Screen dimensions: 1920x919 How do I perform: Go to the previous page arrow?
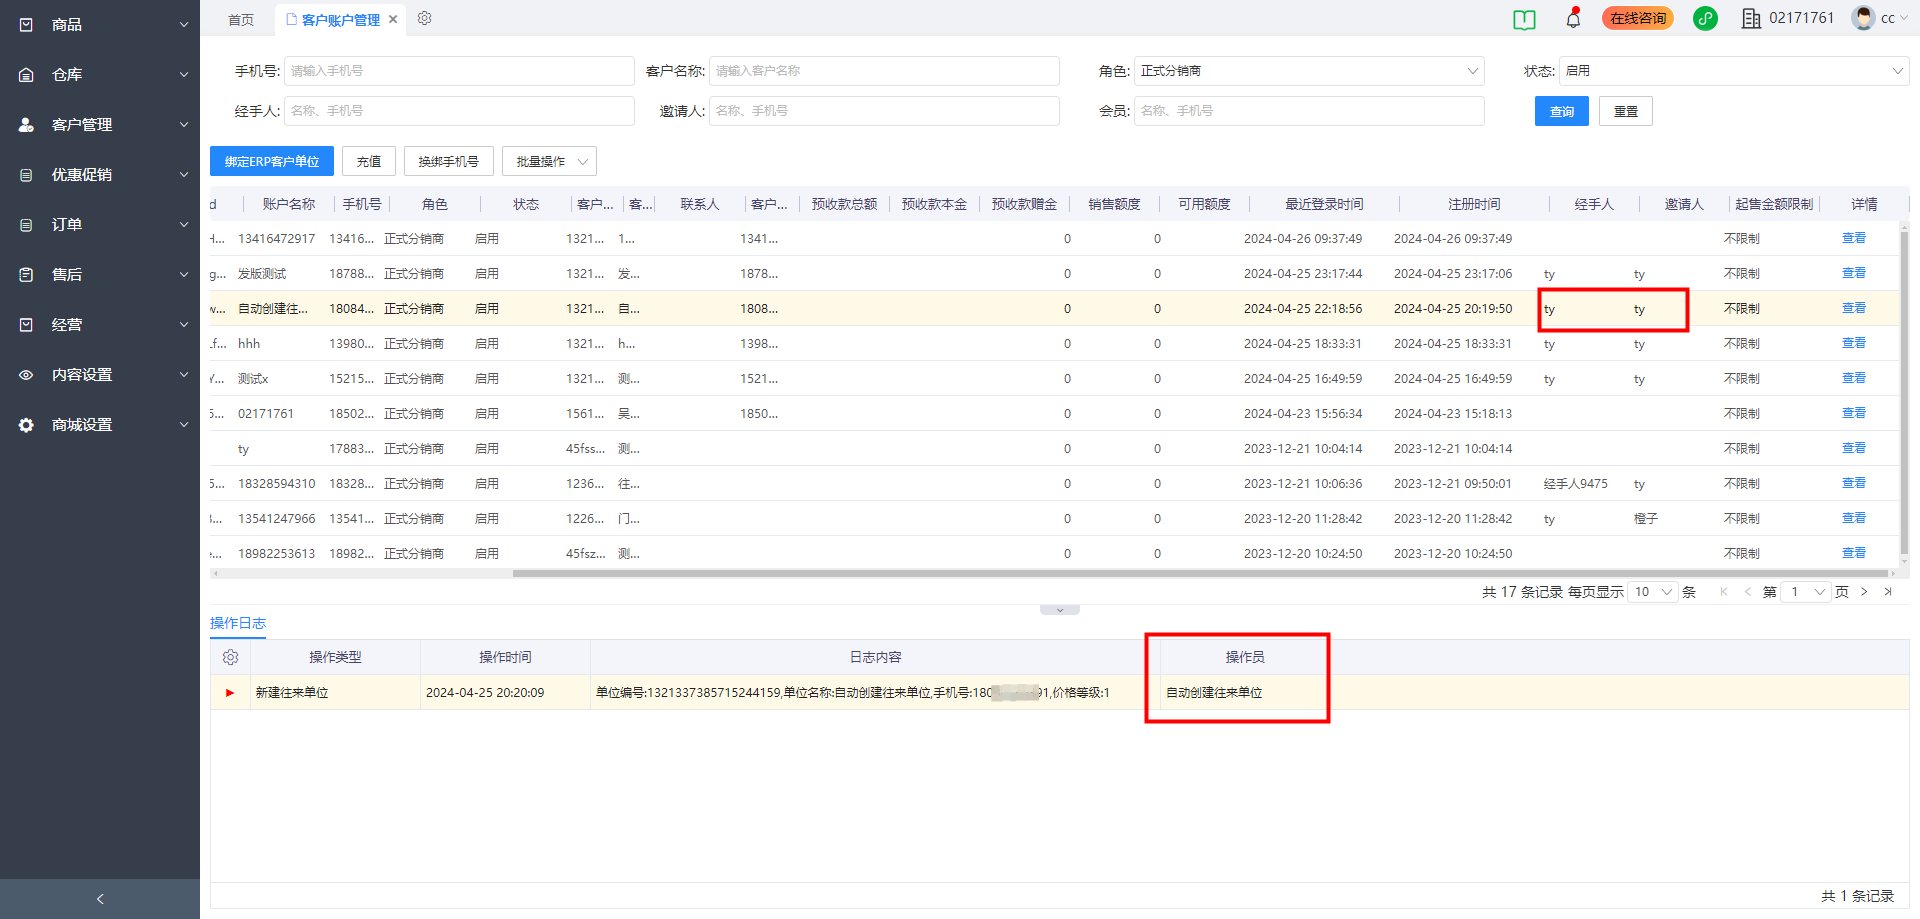pos(1747,592)
